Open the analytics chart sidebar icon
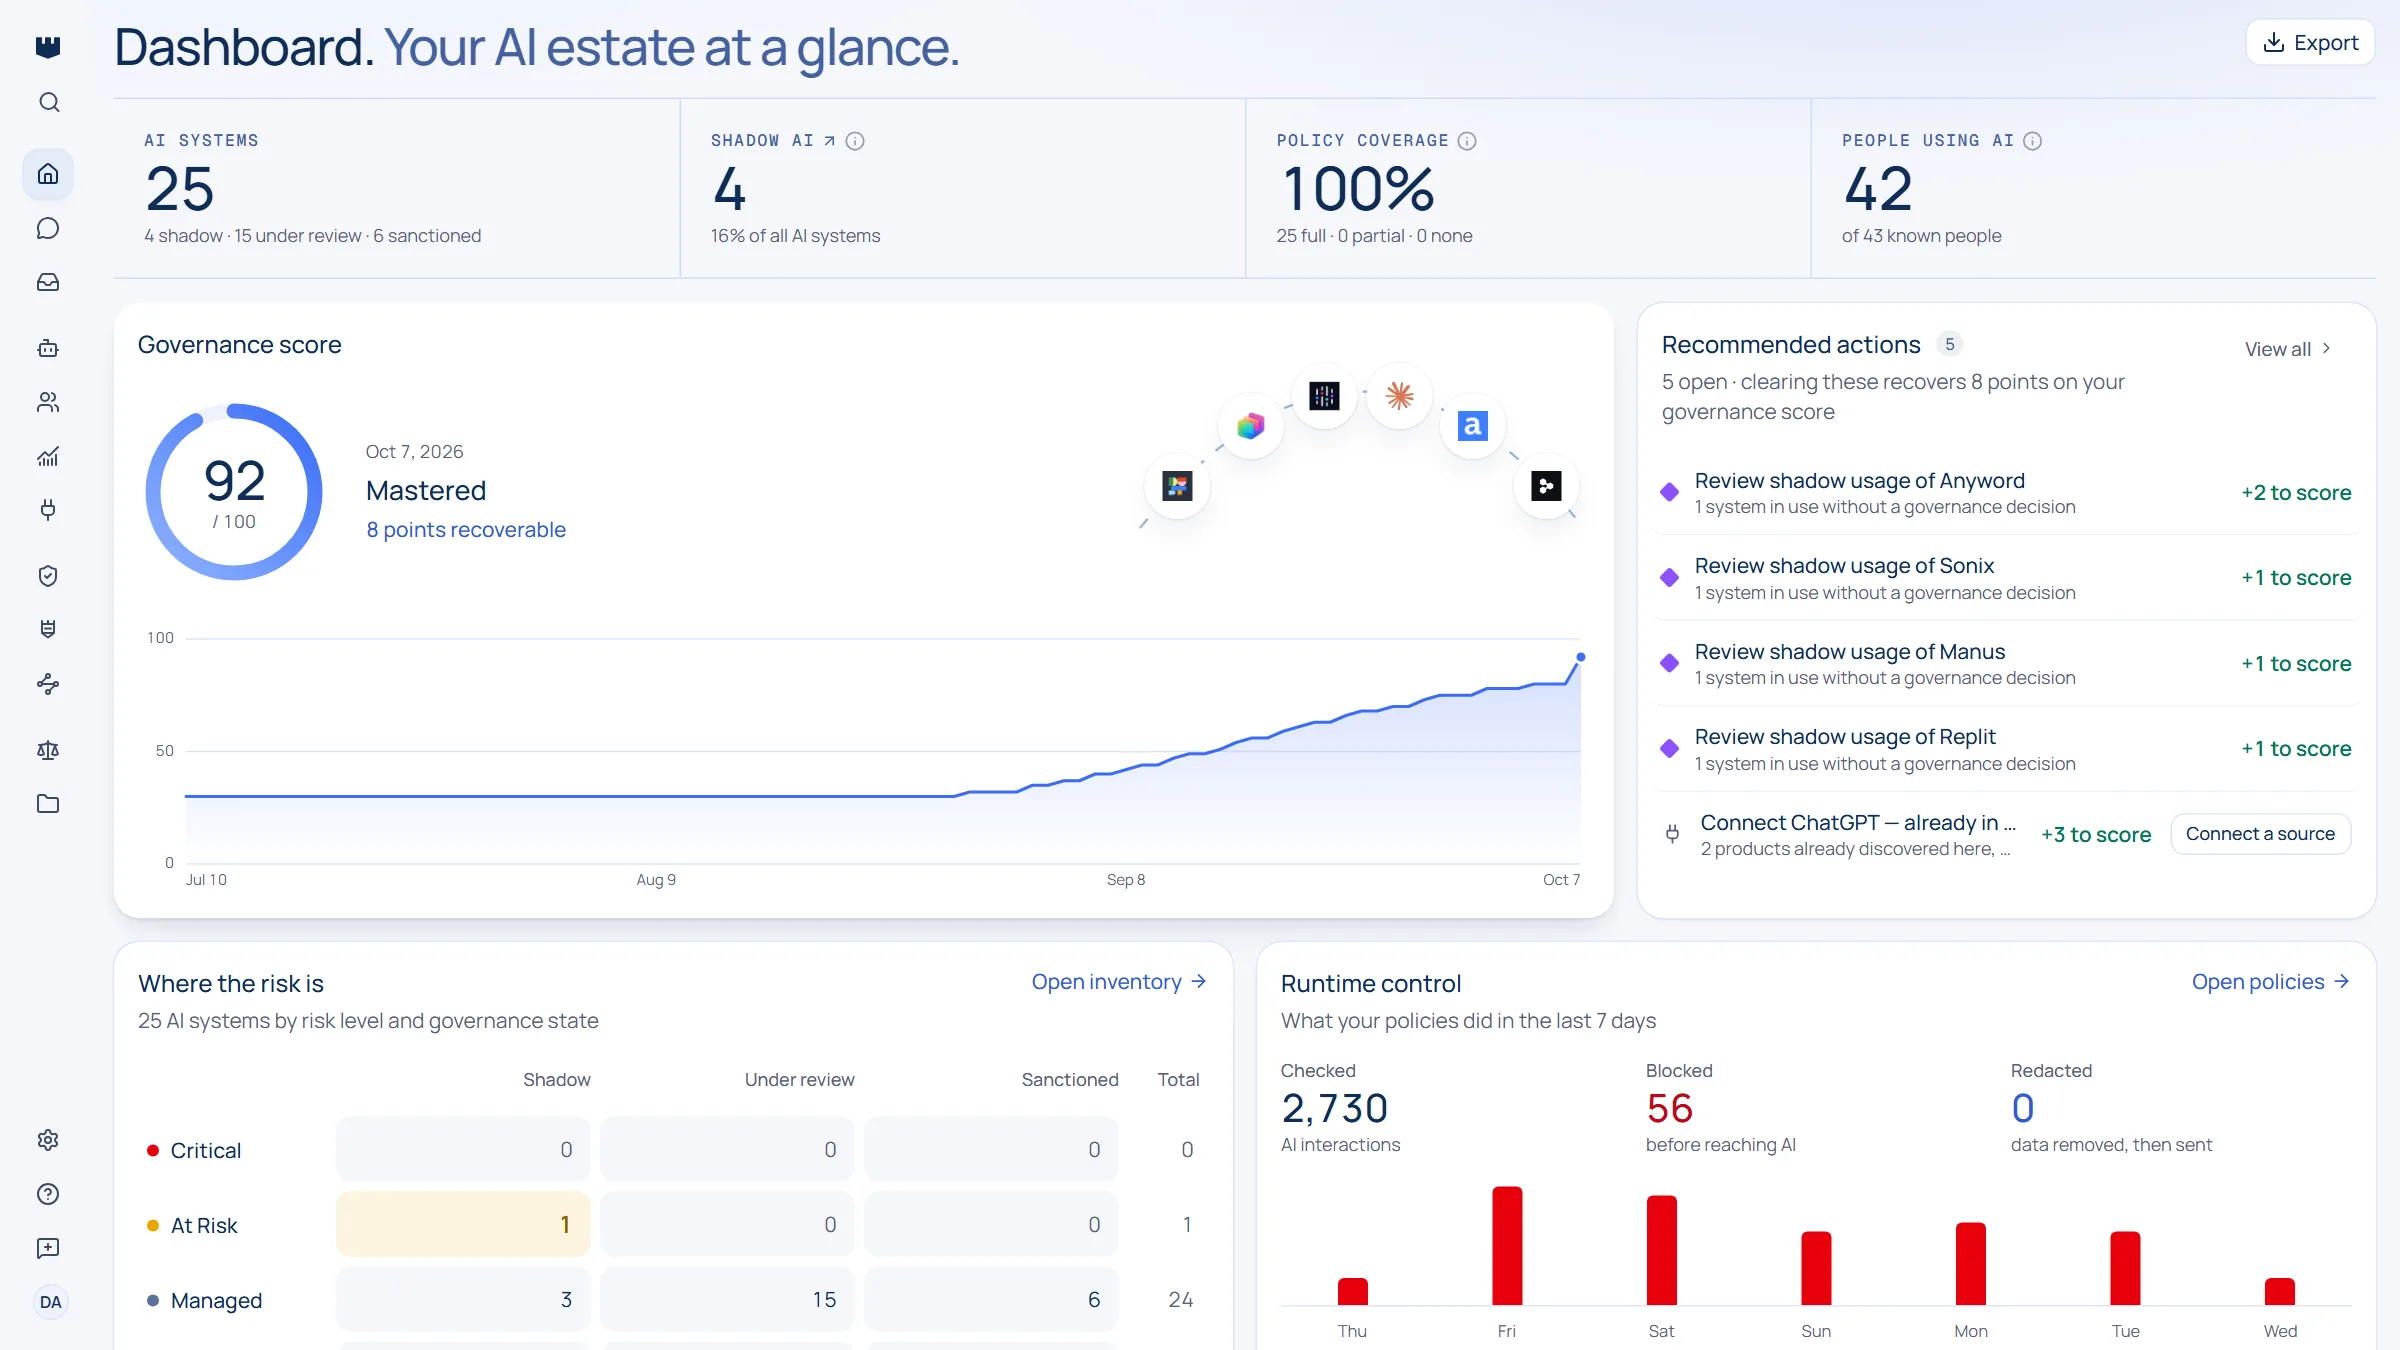Image resolution: width=2400 pixels, height=1350 pixels. [x=48, y=456]
